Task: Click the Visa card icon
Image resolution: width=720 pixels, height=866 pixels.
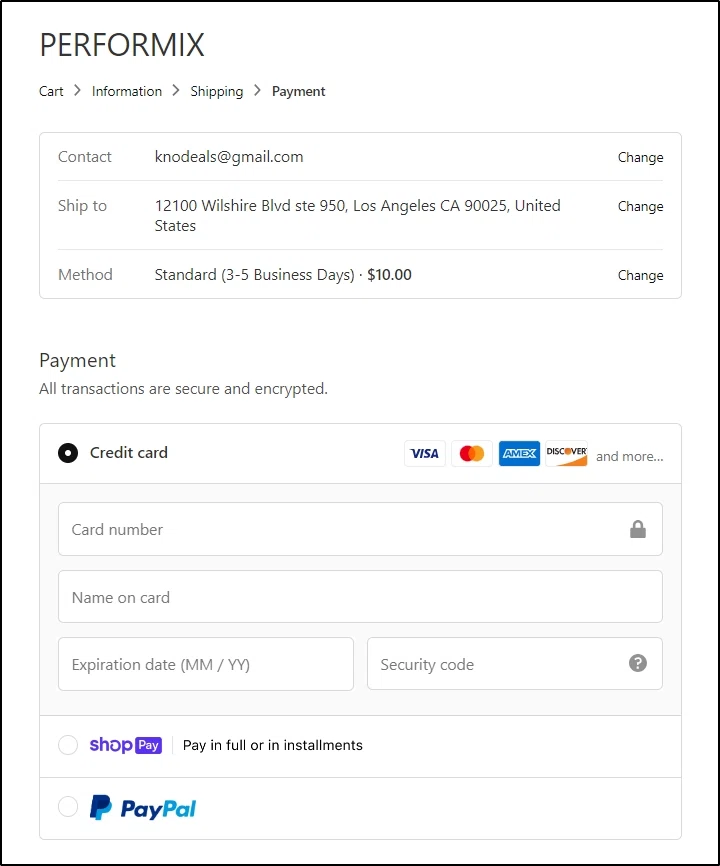Action: pos(424,453)
